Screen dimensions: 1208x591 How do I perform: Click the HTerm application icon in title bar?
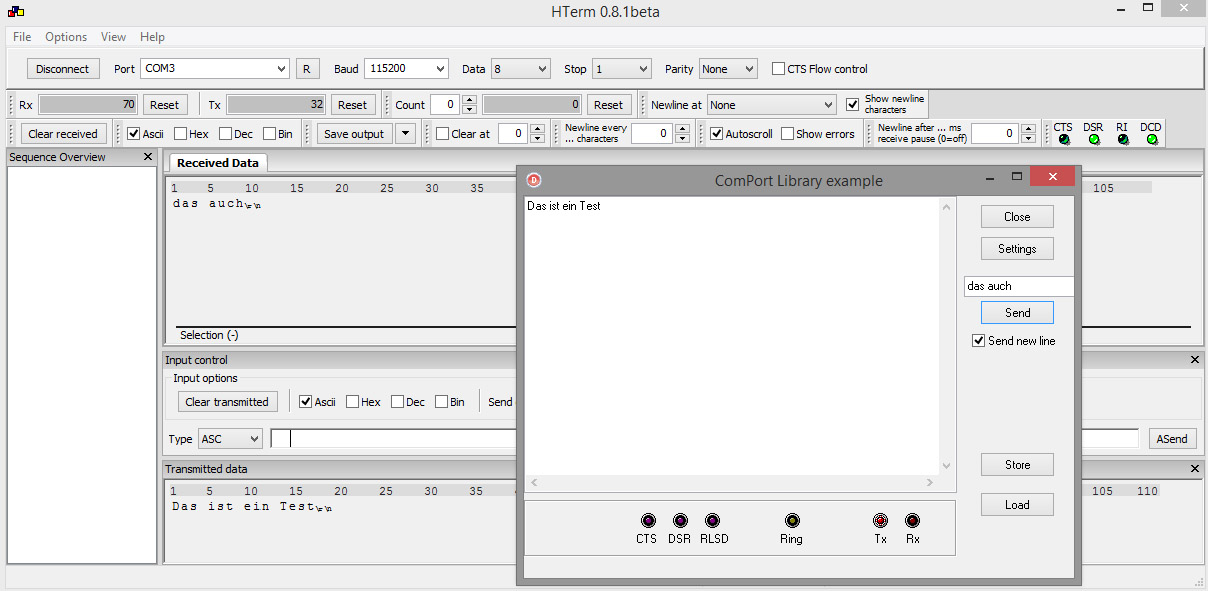tap(15, 12)
